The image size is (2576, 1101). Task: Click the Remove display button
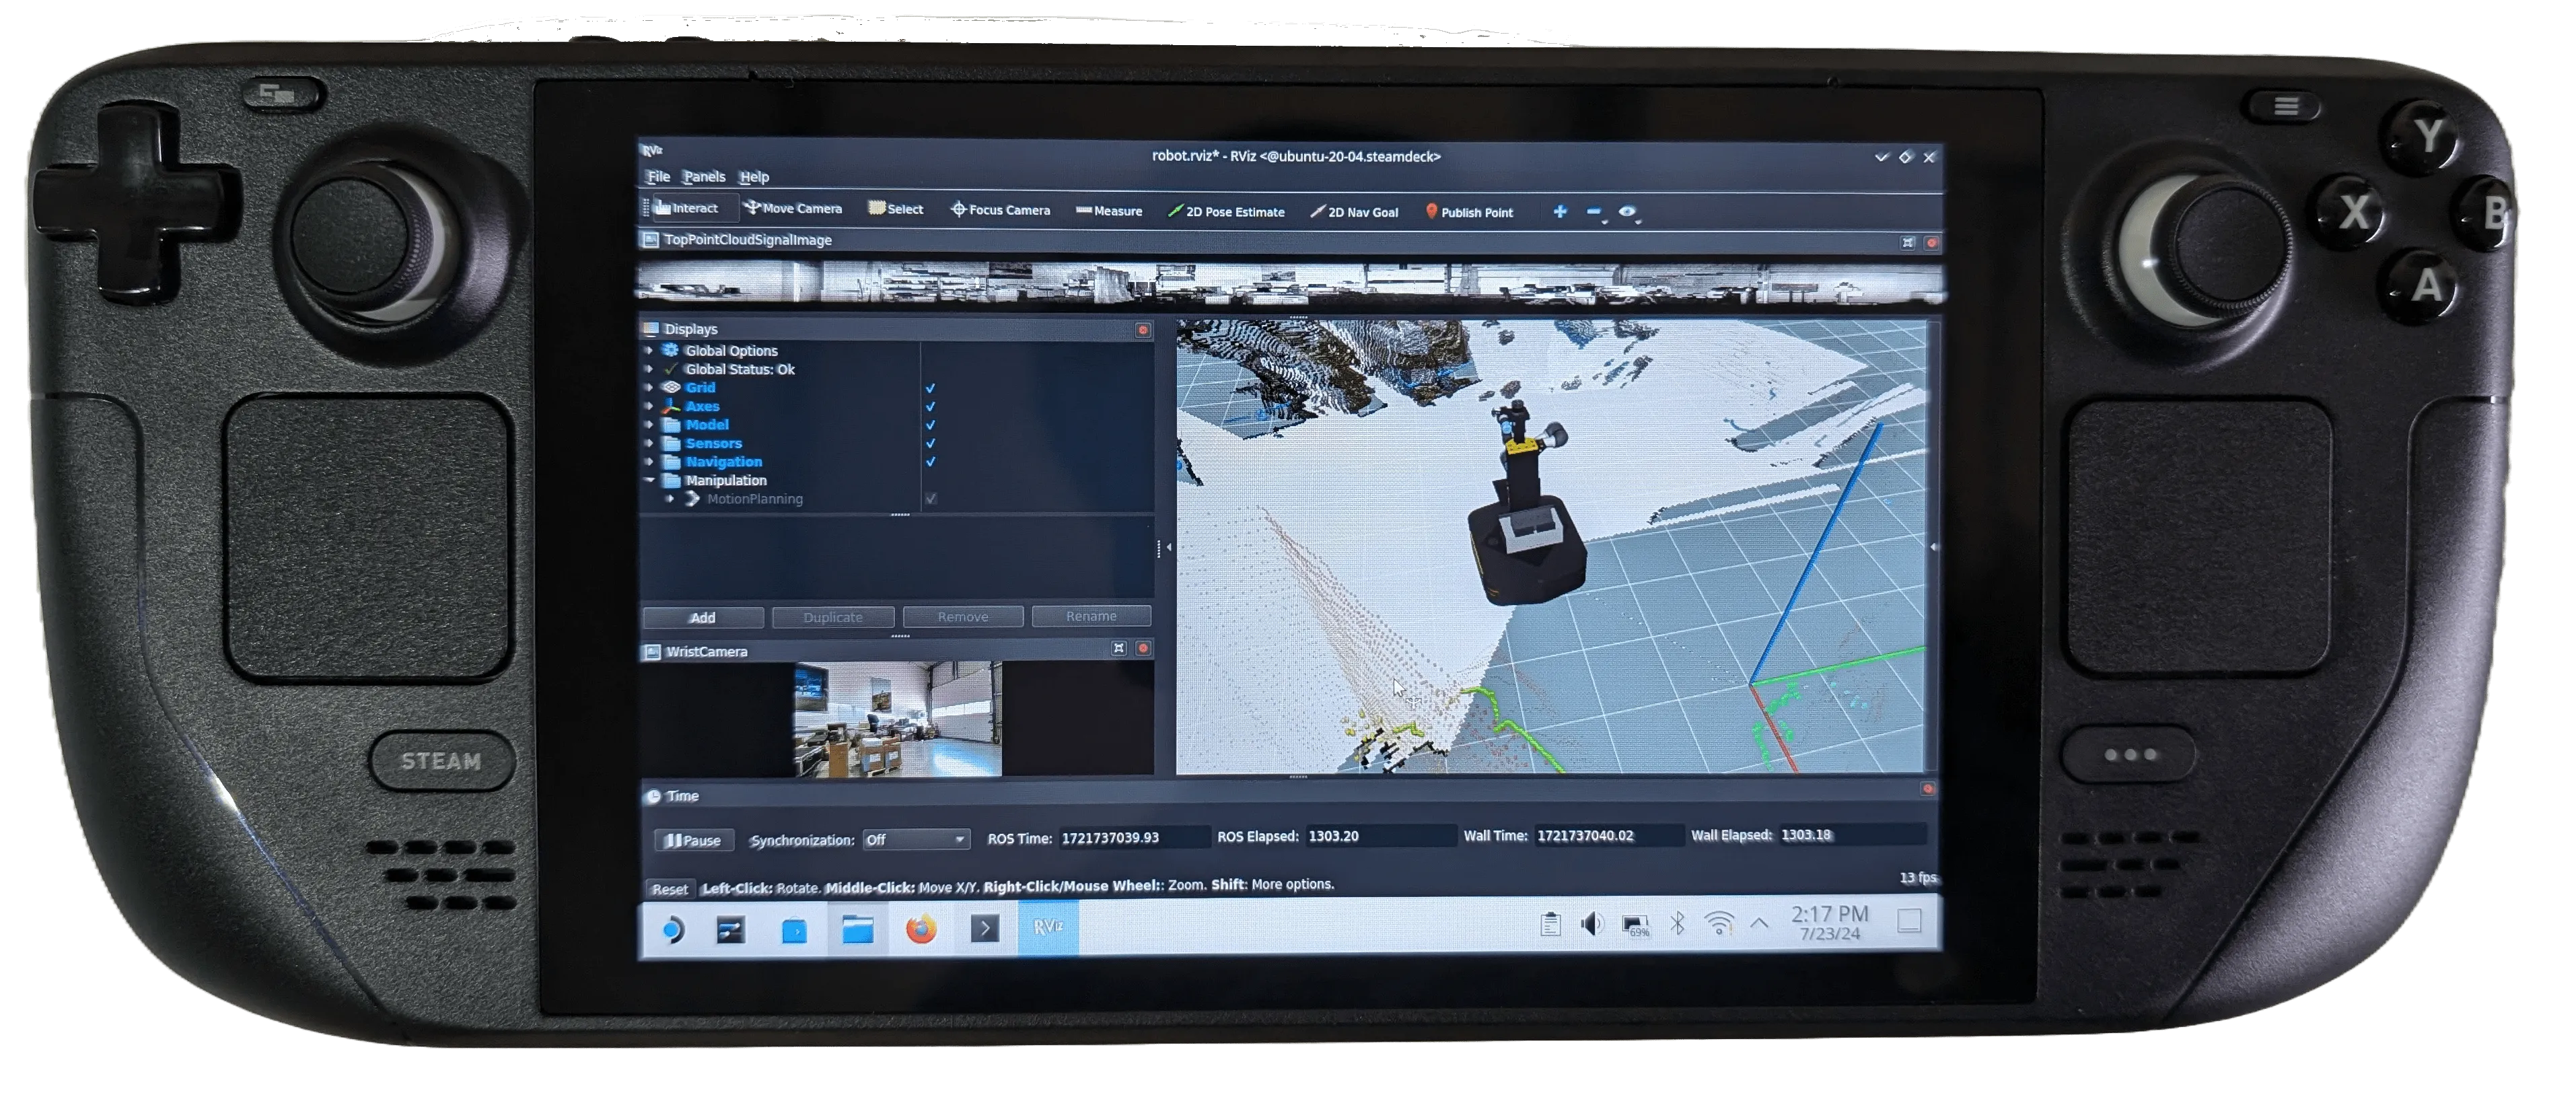tap(963, 617)
